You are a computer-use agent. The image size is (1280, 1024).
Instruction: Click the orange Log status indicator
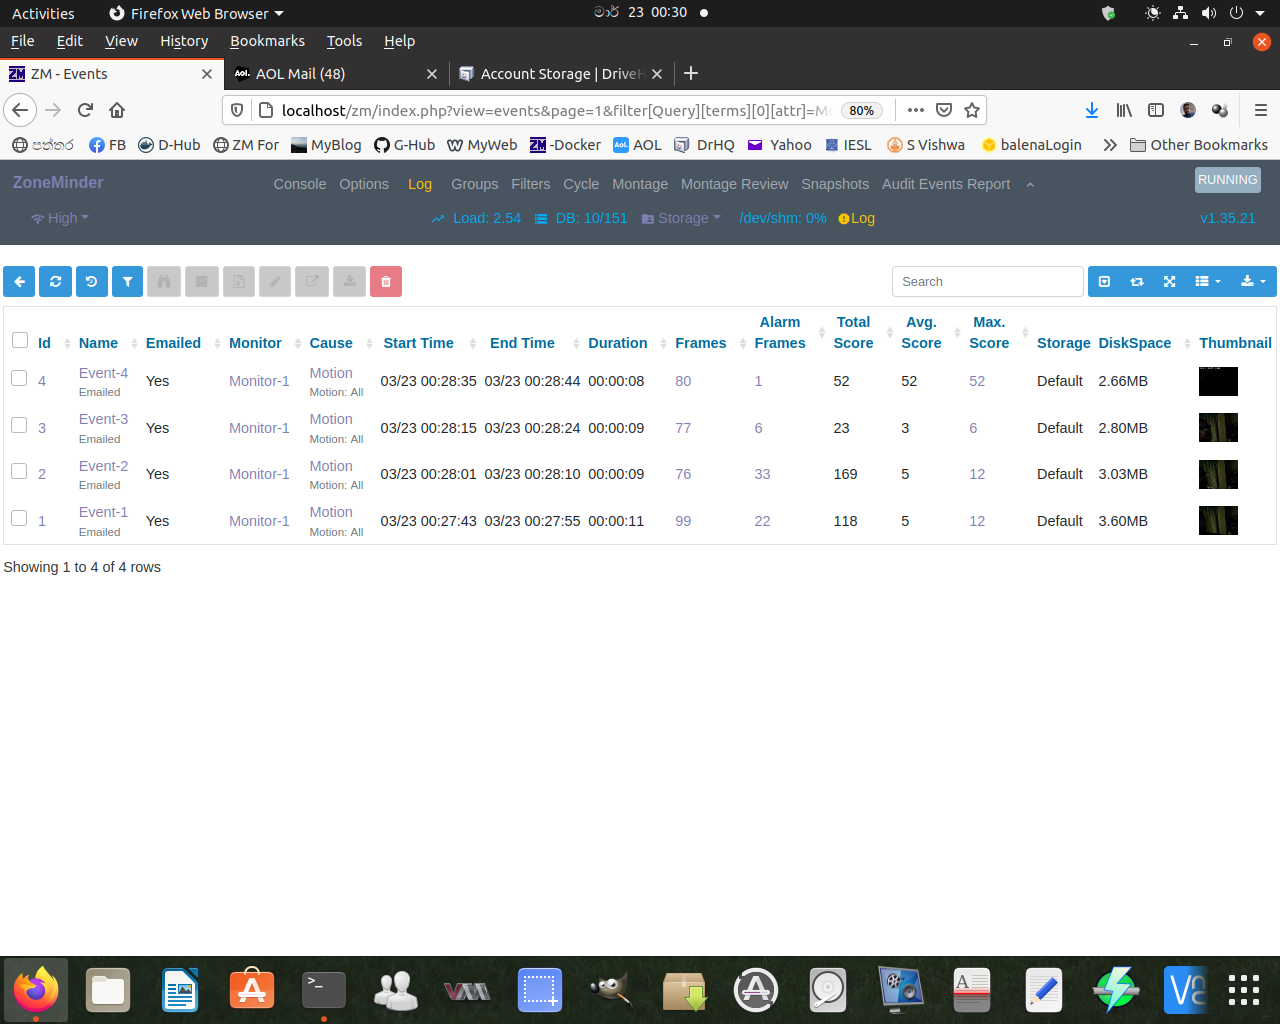coord(857,218)
